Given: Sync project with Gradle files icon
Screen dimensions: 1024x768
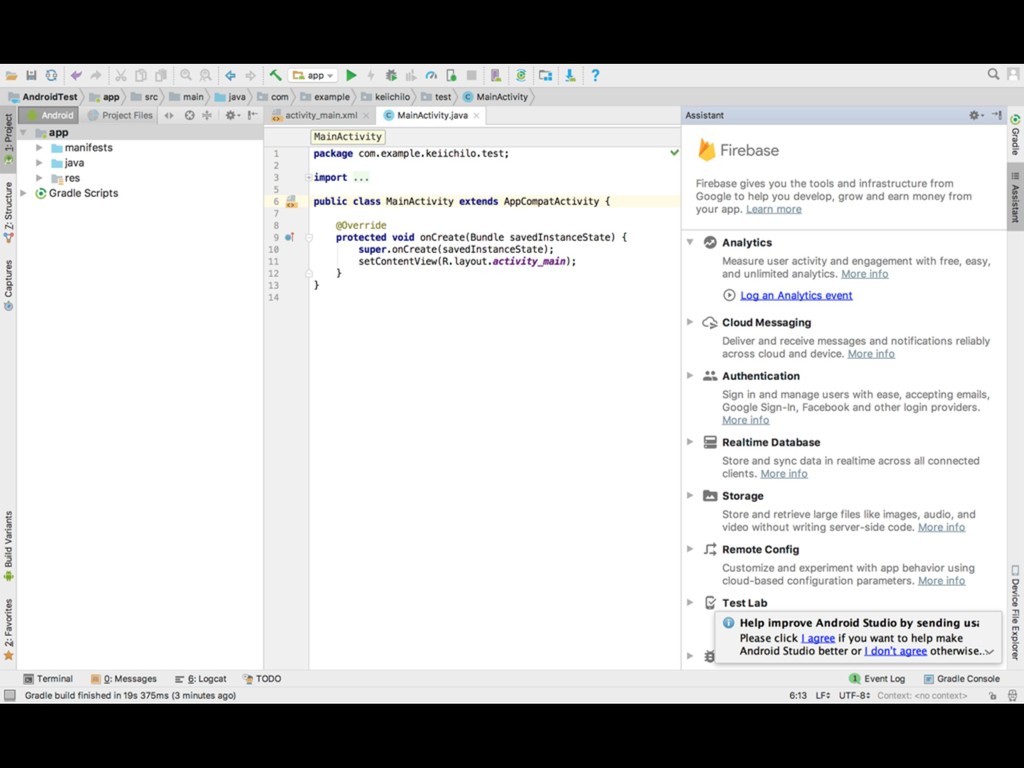Looking at the screenshot, I should 521,76.
